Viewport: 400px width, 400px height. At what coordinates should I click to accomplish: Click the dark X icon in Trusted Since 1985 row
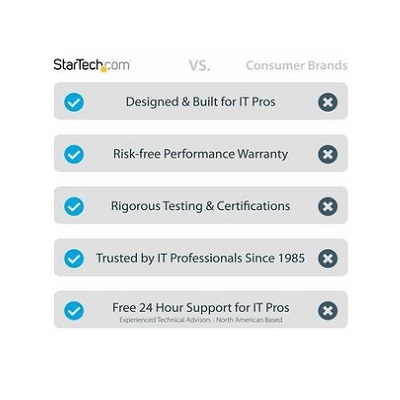[x=328, y=258]
